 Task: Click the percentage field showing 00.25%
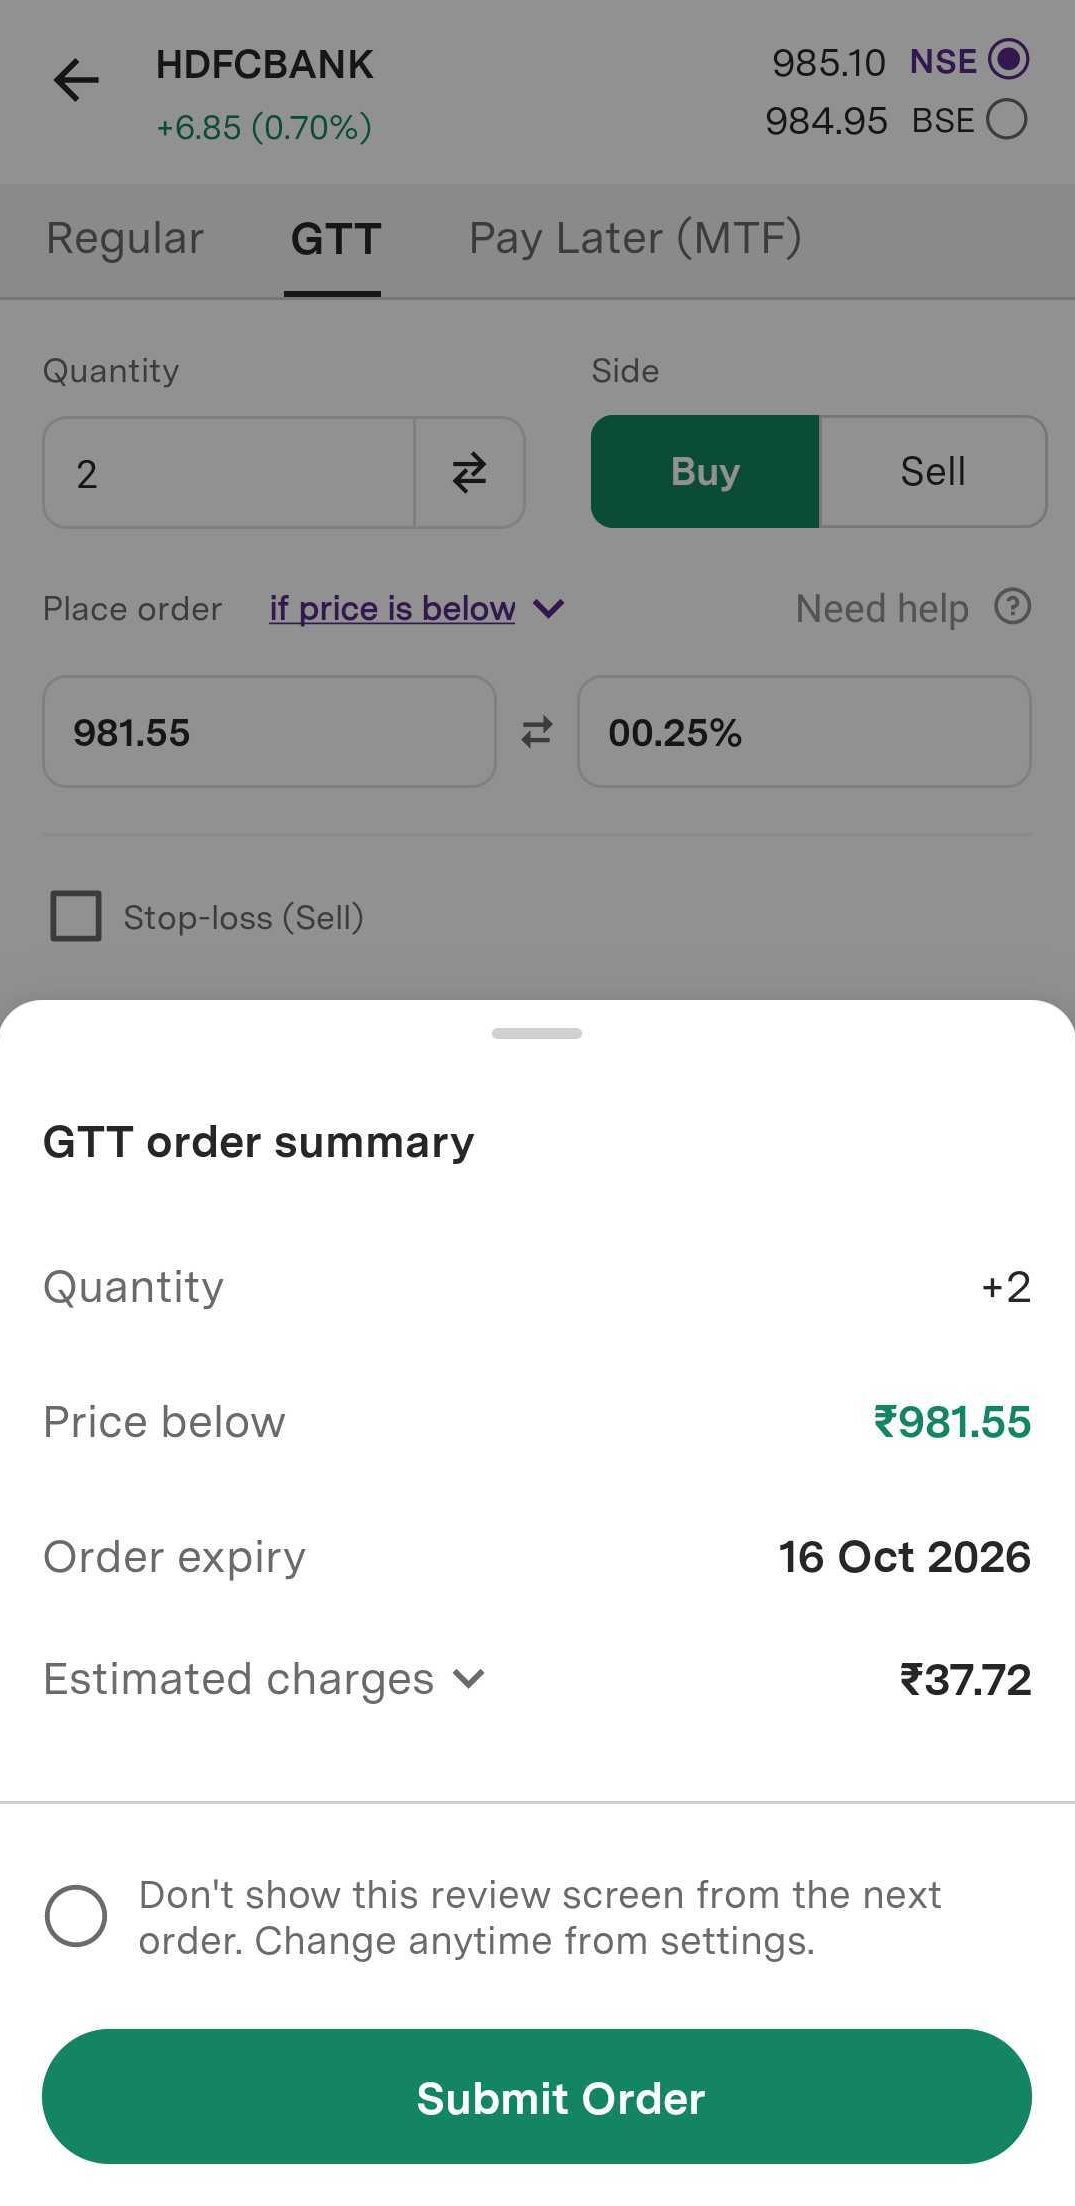pos(804,732)
